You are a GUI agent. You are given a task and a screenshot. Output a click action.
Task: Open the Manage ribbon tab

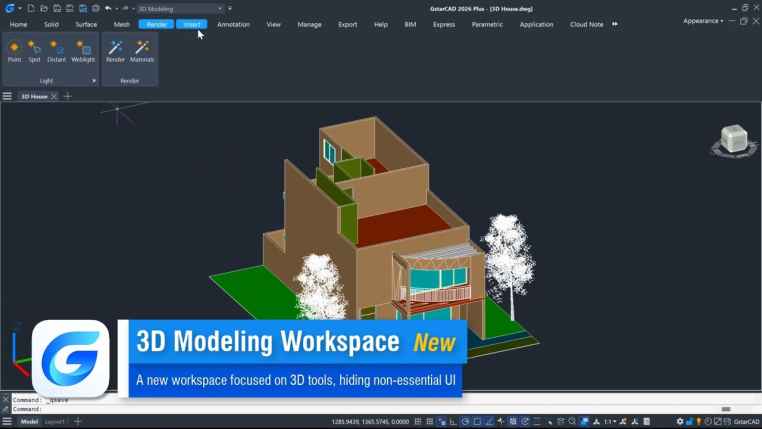click(x=310, y=24)
